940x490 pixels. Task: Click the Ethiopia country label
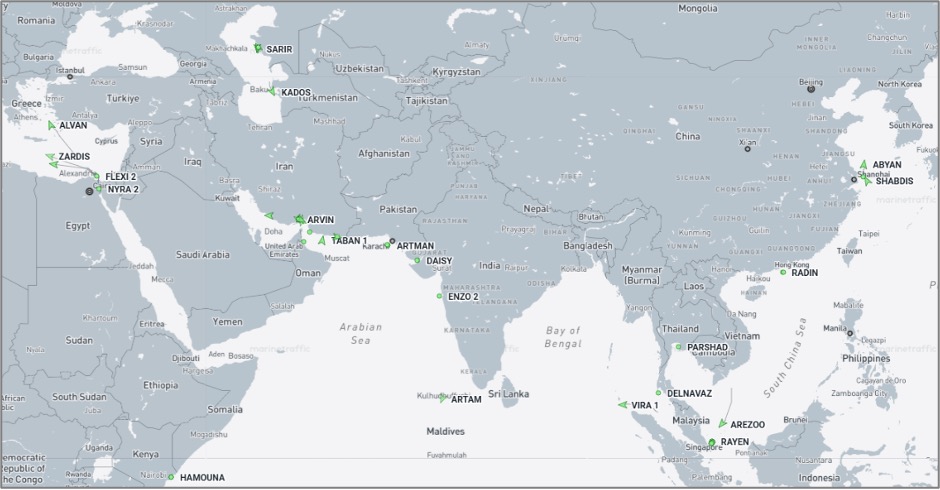point(161,386)
